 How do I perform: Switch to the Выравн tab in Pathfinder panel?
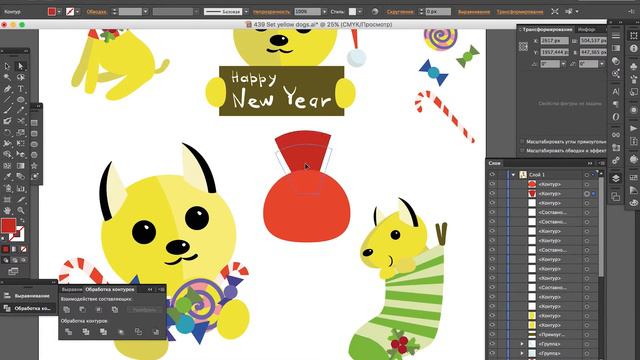tap(71, 289)
